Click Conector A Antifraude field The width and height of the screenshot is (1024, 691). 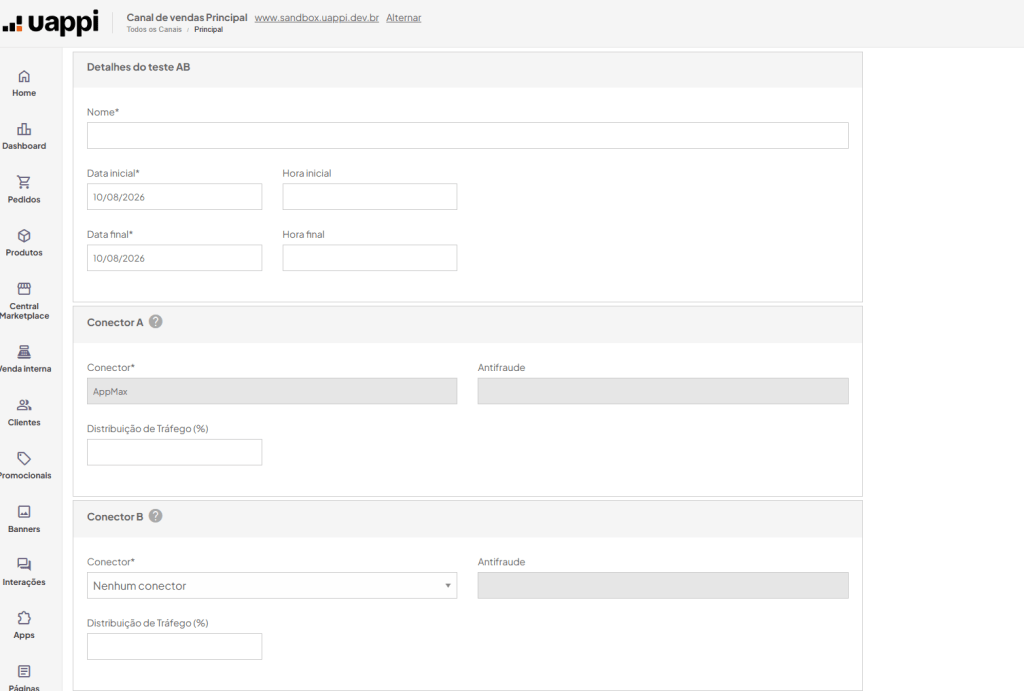(x=663, y=391)
